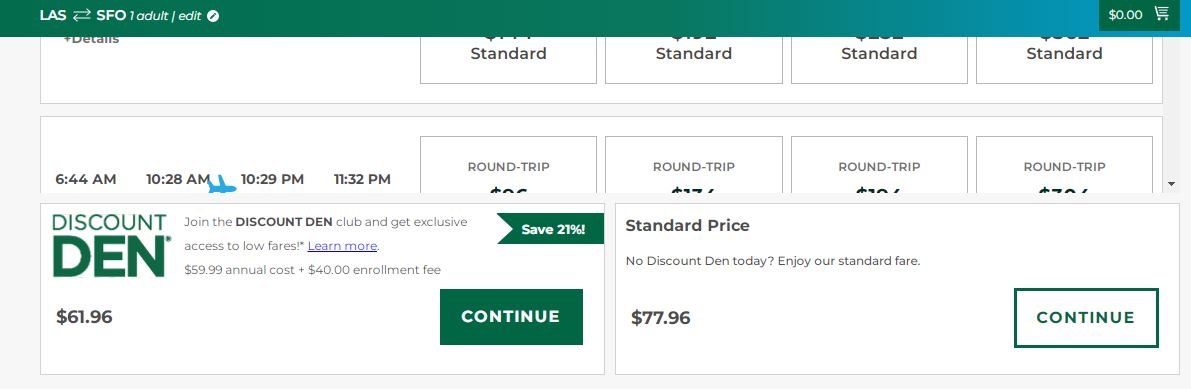Open the Learn more link

tap(342, 245)
